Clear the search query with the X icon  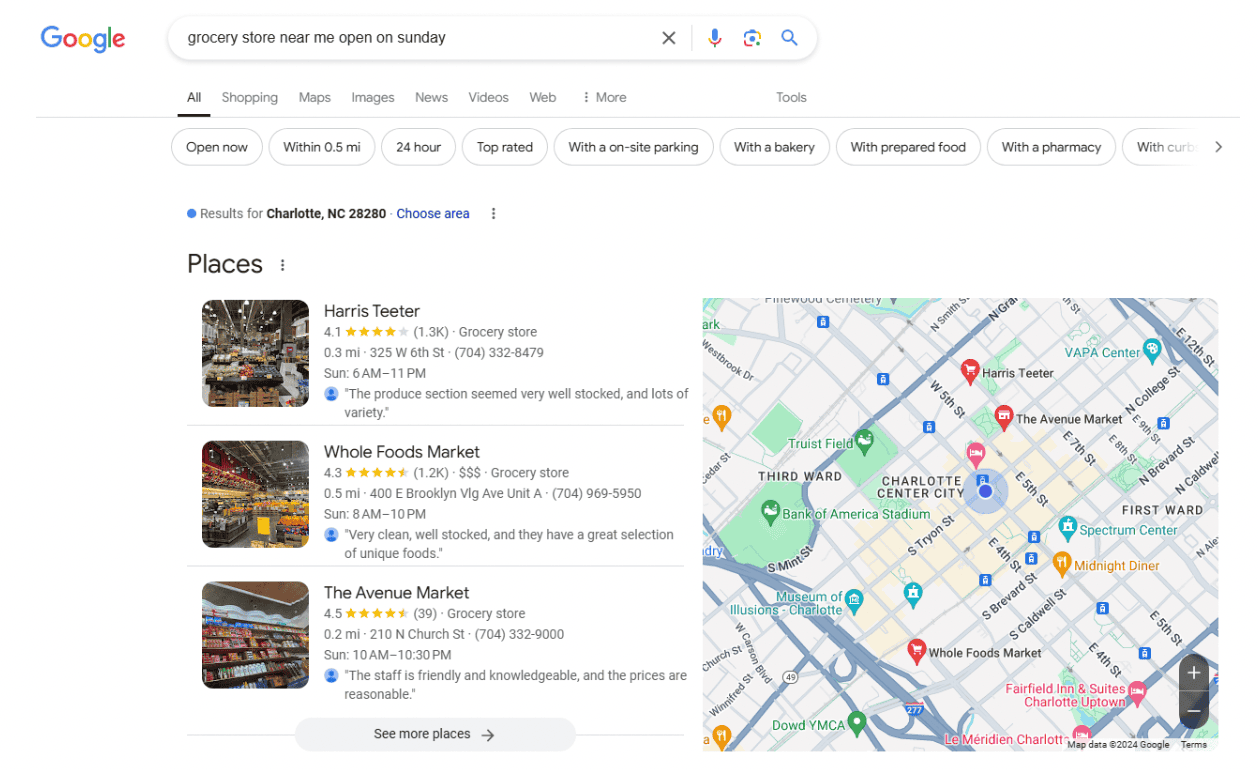pos(668,37)
